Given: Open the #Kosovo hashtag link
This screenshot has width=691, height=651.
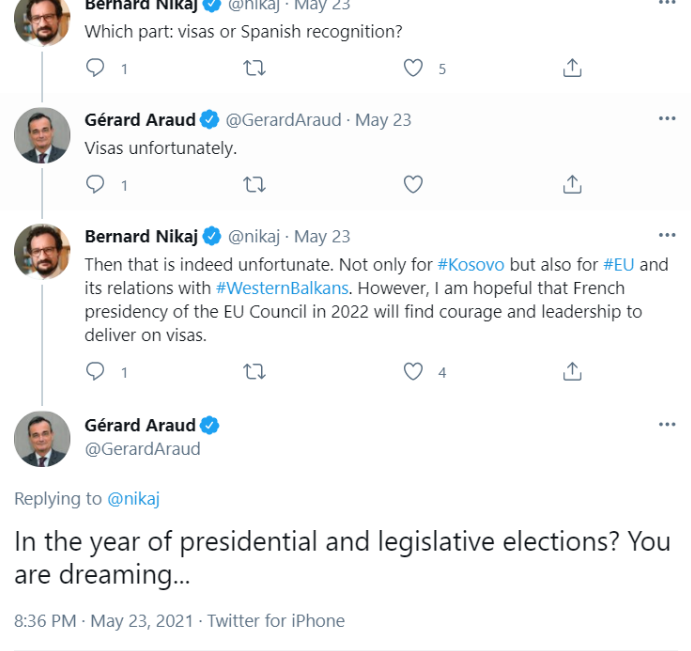Looking at the screenshot, I should click(471, 265).
